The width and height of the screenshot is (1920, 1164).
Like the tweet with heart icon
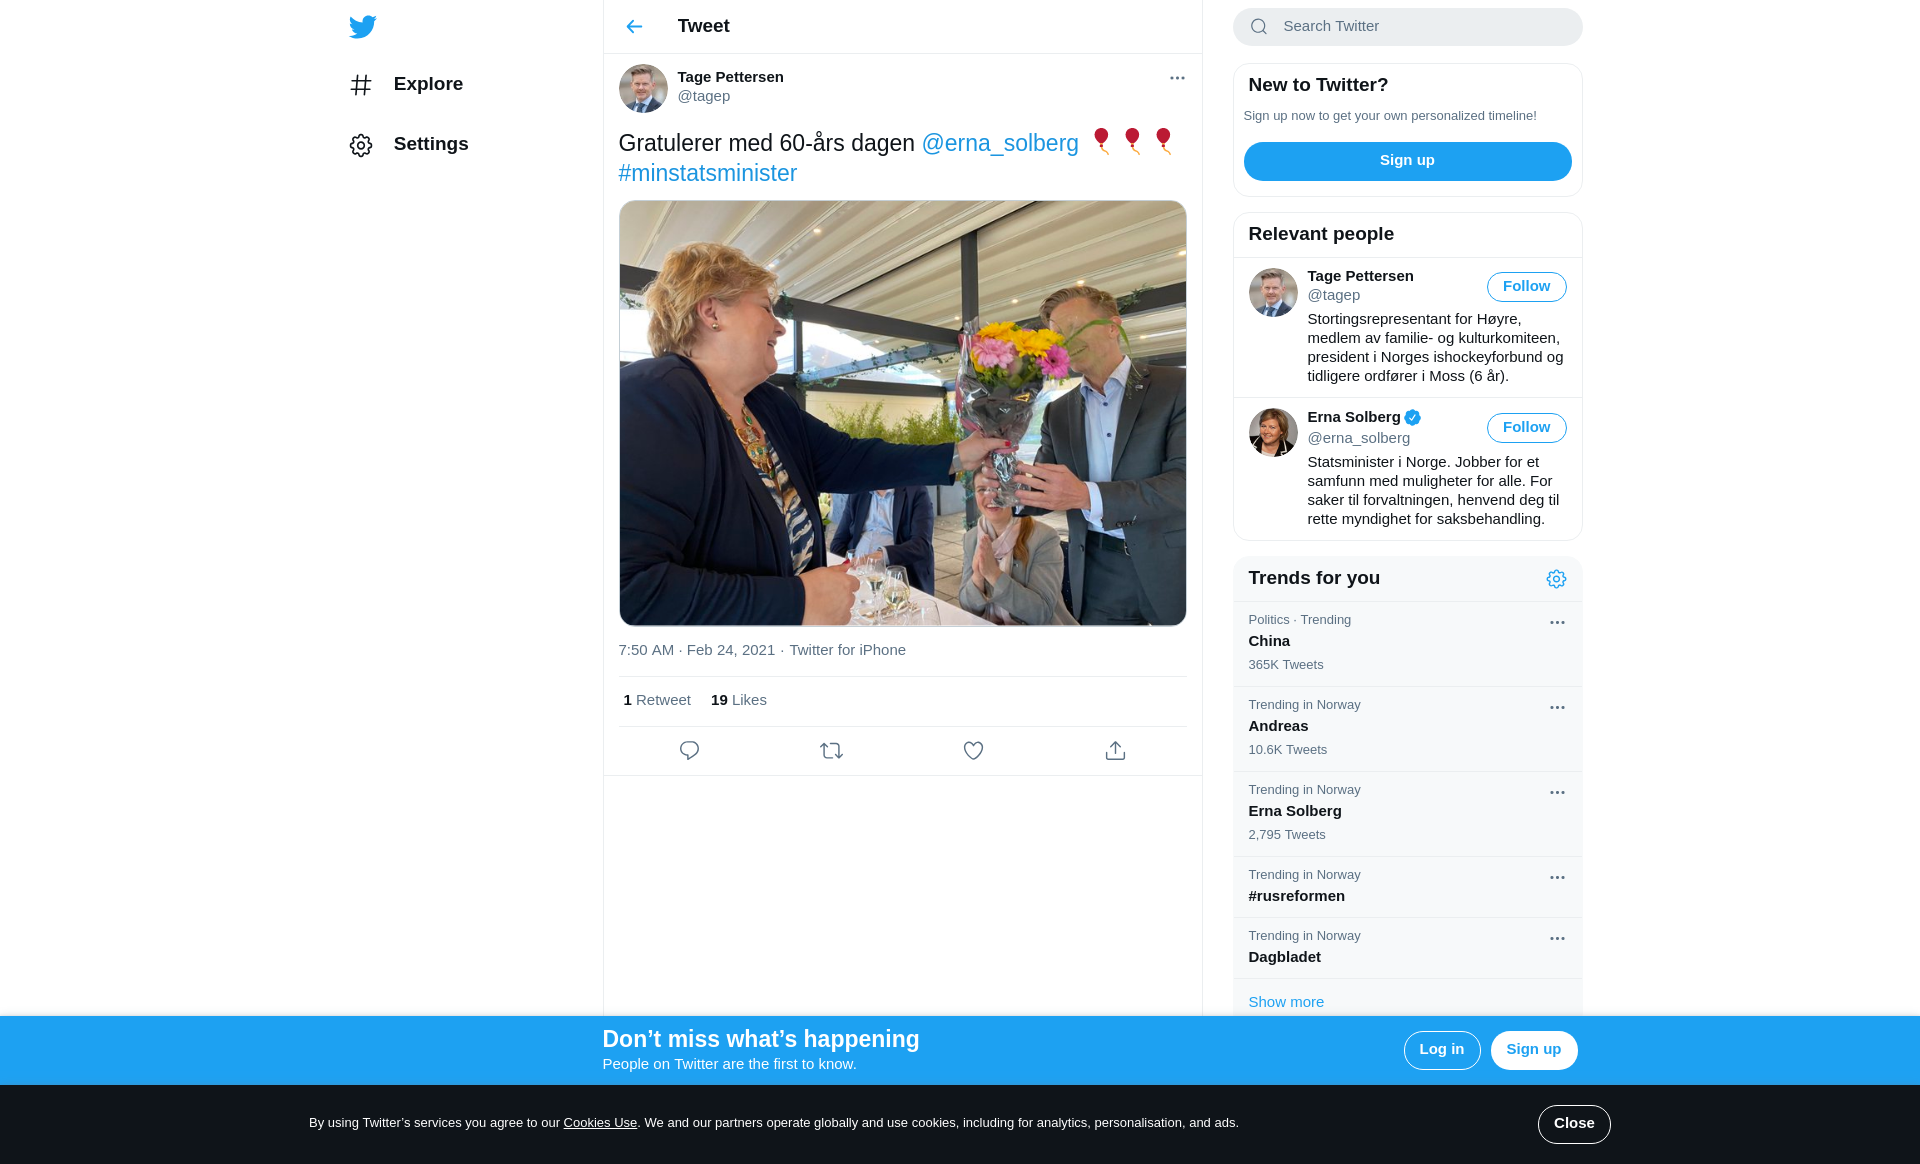pos(973,751)
